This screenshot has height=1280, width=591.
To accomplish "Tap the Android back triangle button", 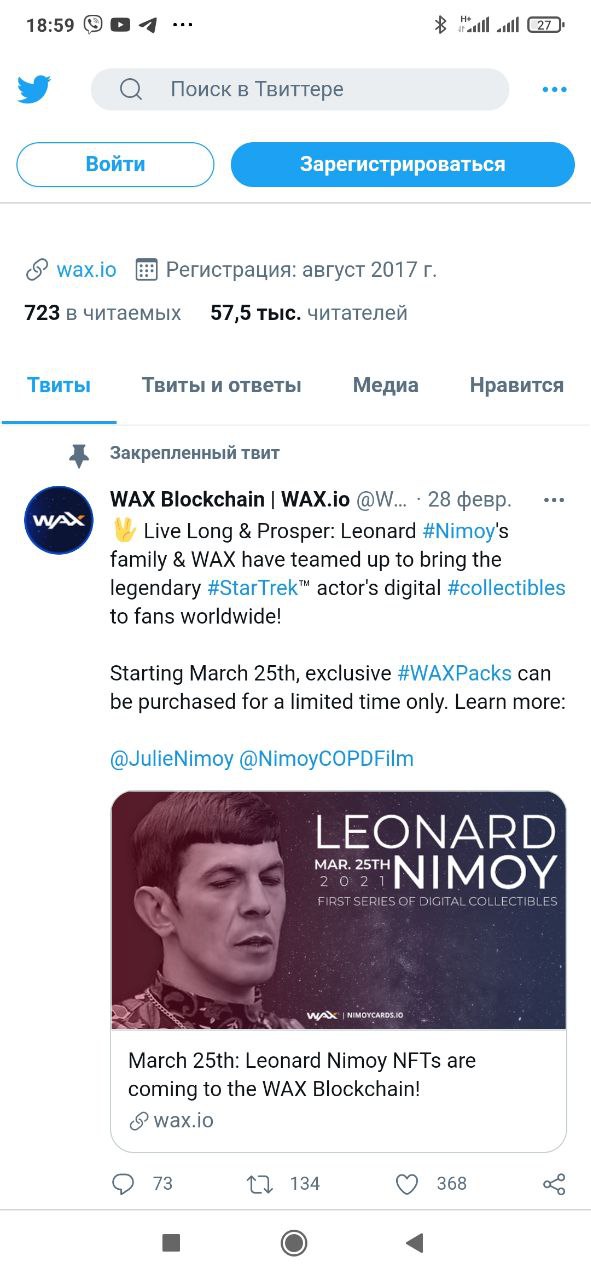I will 414,1242.
